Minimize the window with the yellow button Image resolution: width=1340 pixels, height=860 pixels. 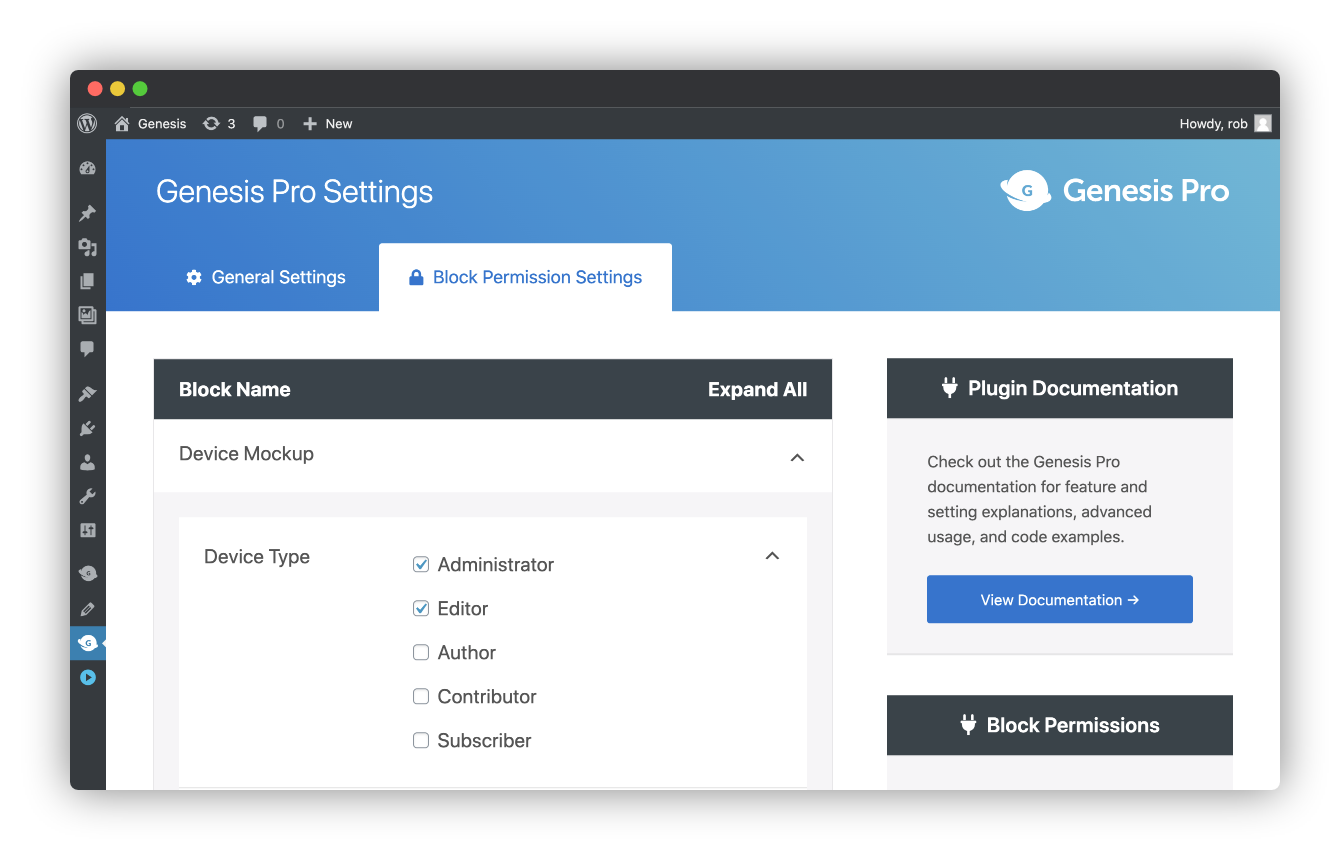[117, 89]
